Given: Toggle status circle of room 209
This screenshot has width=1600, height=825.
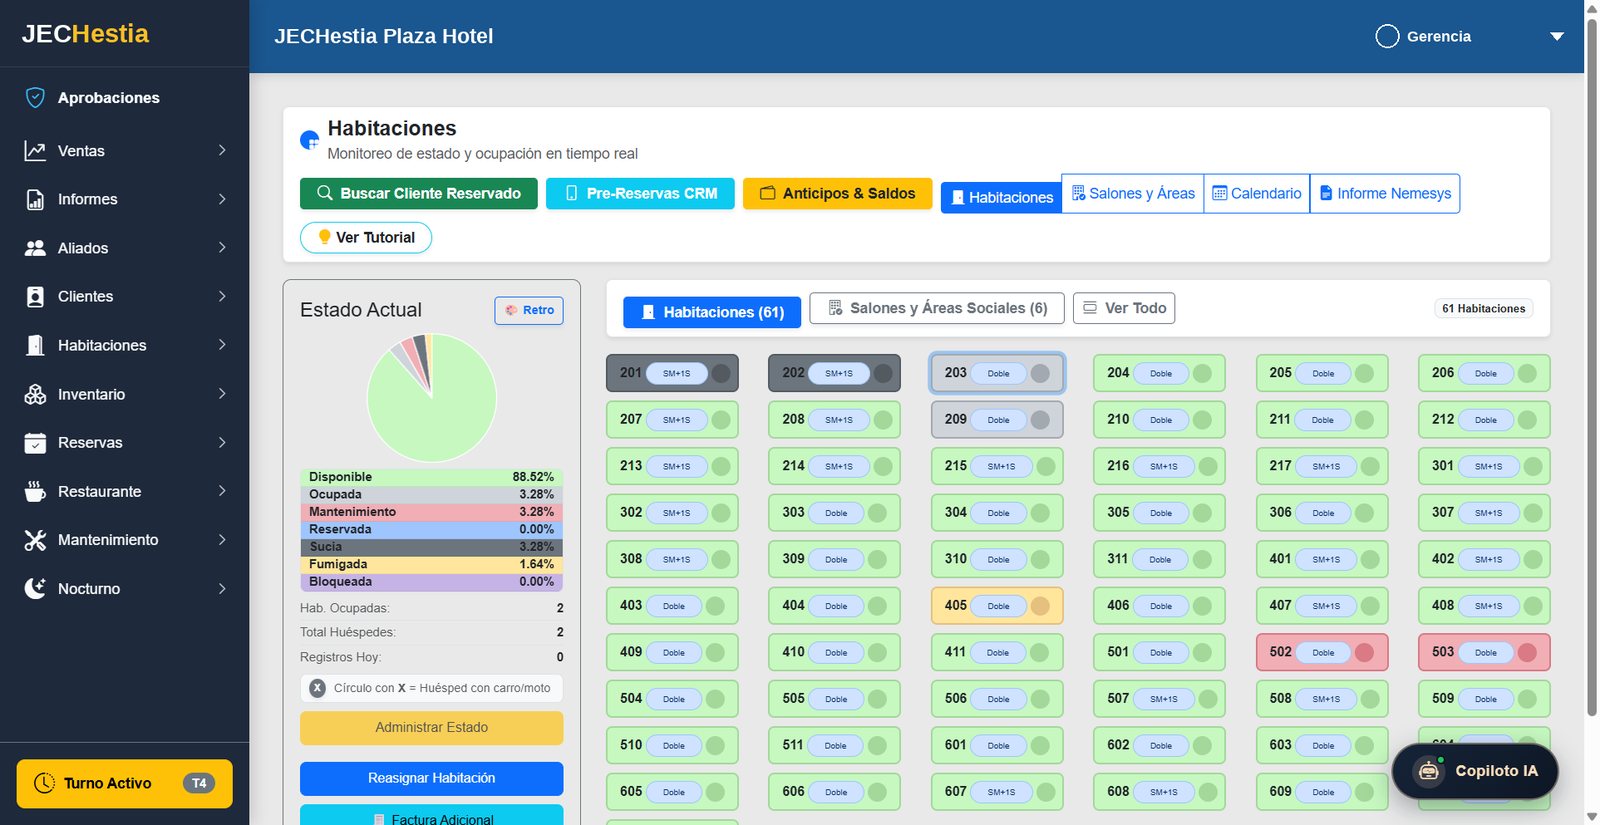Looking at the screenshot, I should (x=1040, y=420).
